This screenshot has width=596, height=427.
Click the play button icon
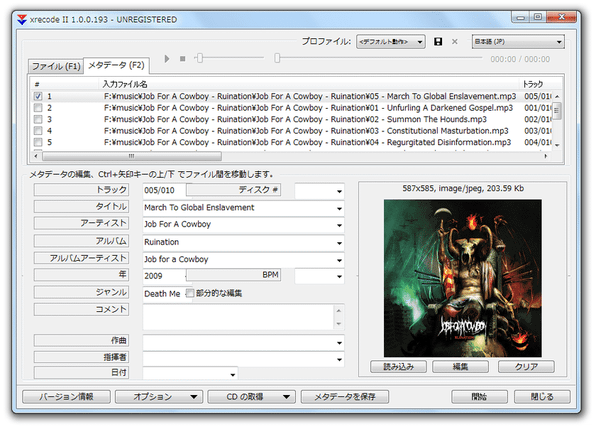(x=167, y=59)
